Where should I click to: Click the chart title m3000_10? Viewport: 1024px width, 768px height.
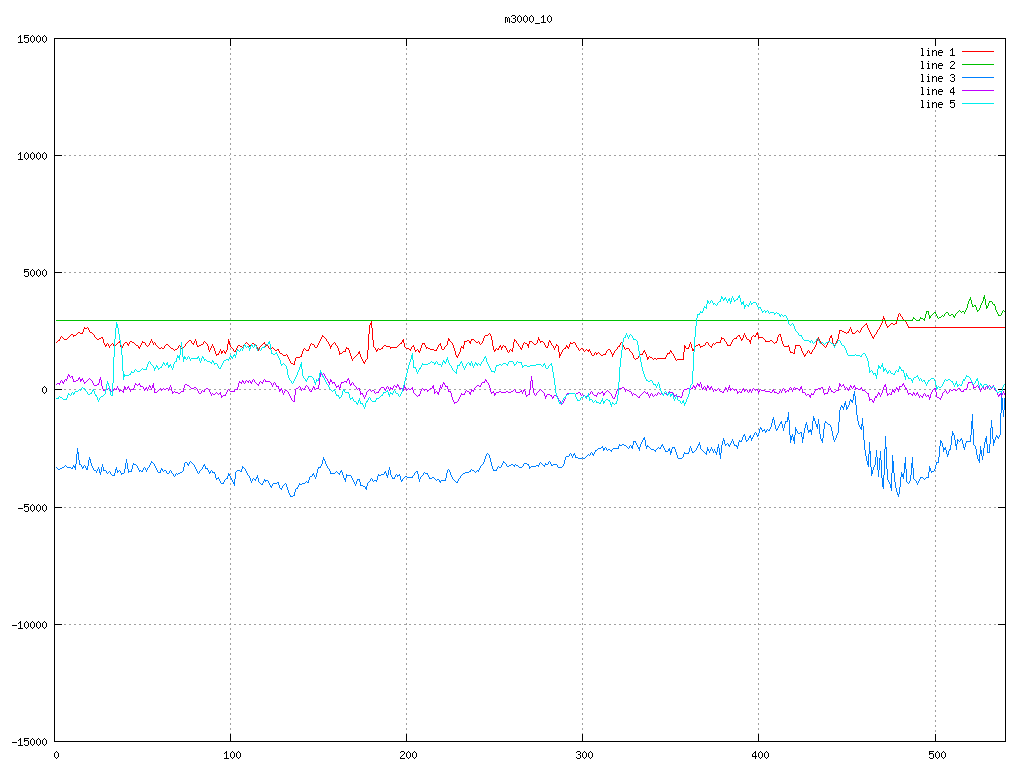pyautogui.click(x=528, y=19)
